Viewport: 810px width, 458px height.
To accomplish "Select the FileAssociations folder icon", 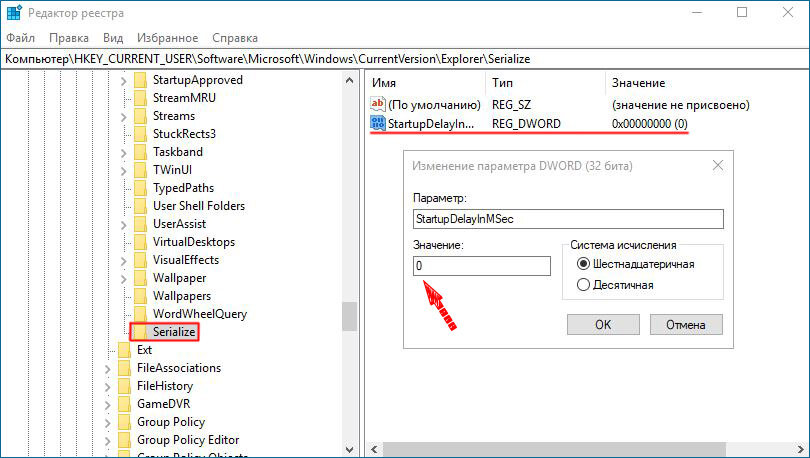I will (124, 368).
